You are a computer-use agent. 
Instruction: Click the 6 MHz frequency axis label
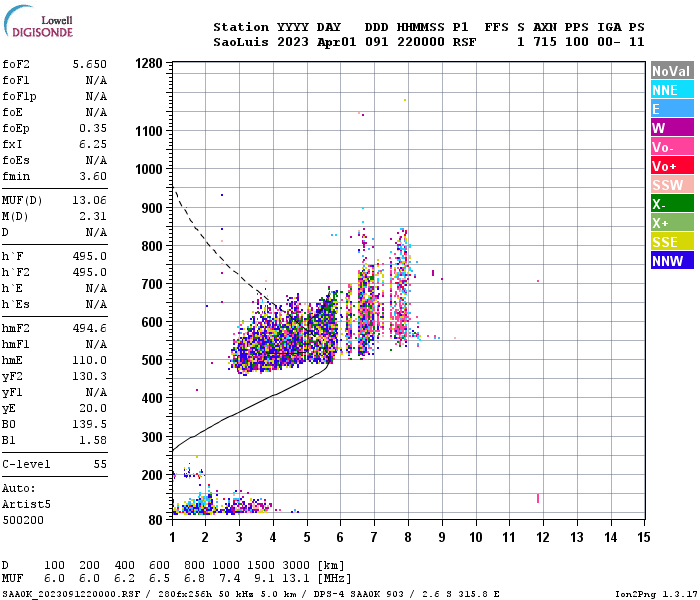(340, 537)
